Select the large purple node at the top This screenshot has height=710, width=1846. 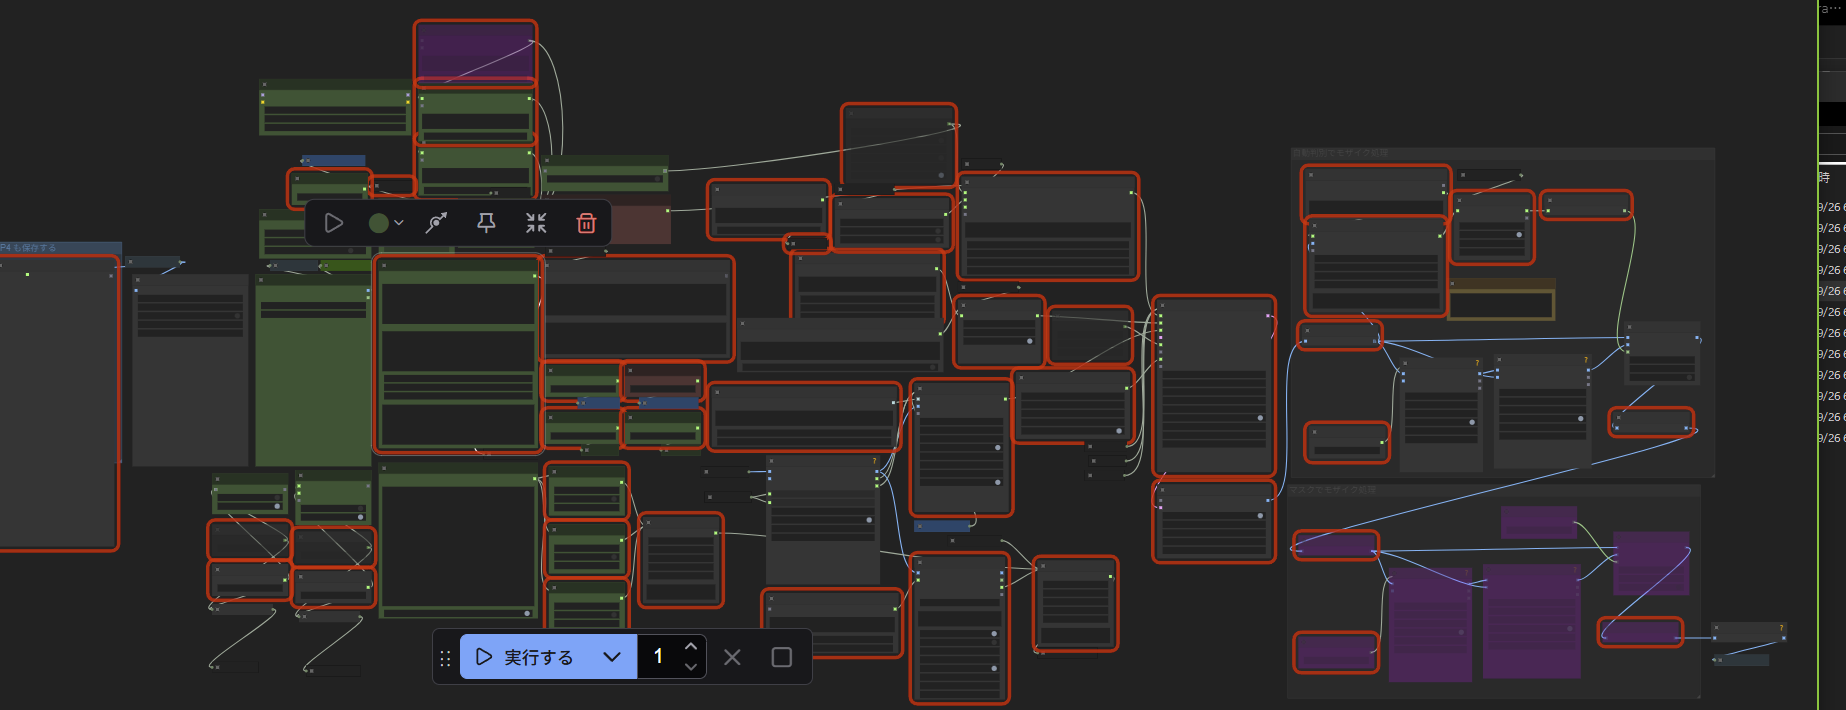(475, 51)
